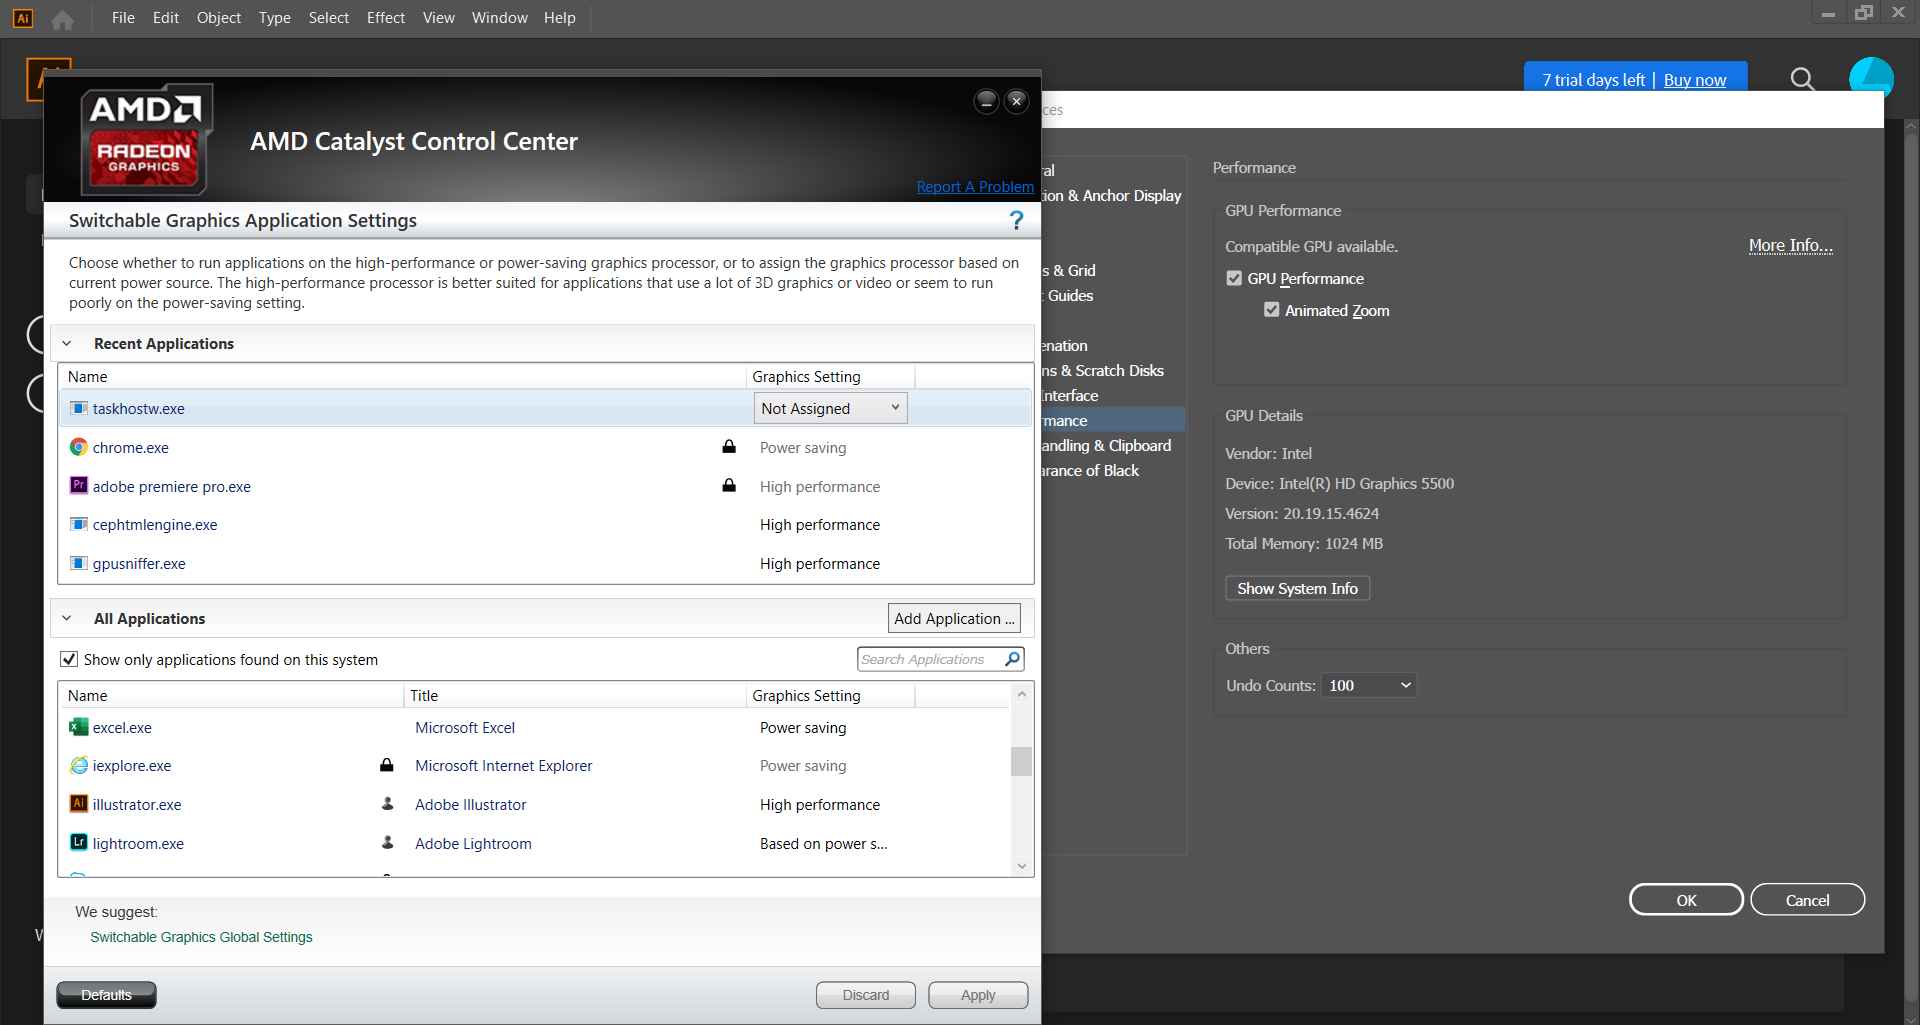Click the AMD Radeon Graphics logo
1920x1025 pixels.
click(x=144, y=140)
